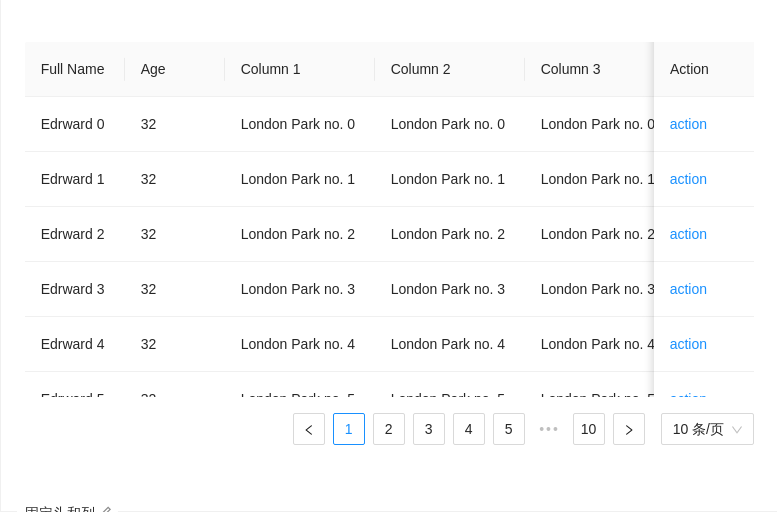Go to page 3

coord(429,429)
